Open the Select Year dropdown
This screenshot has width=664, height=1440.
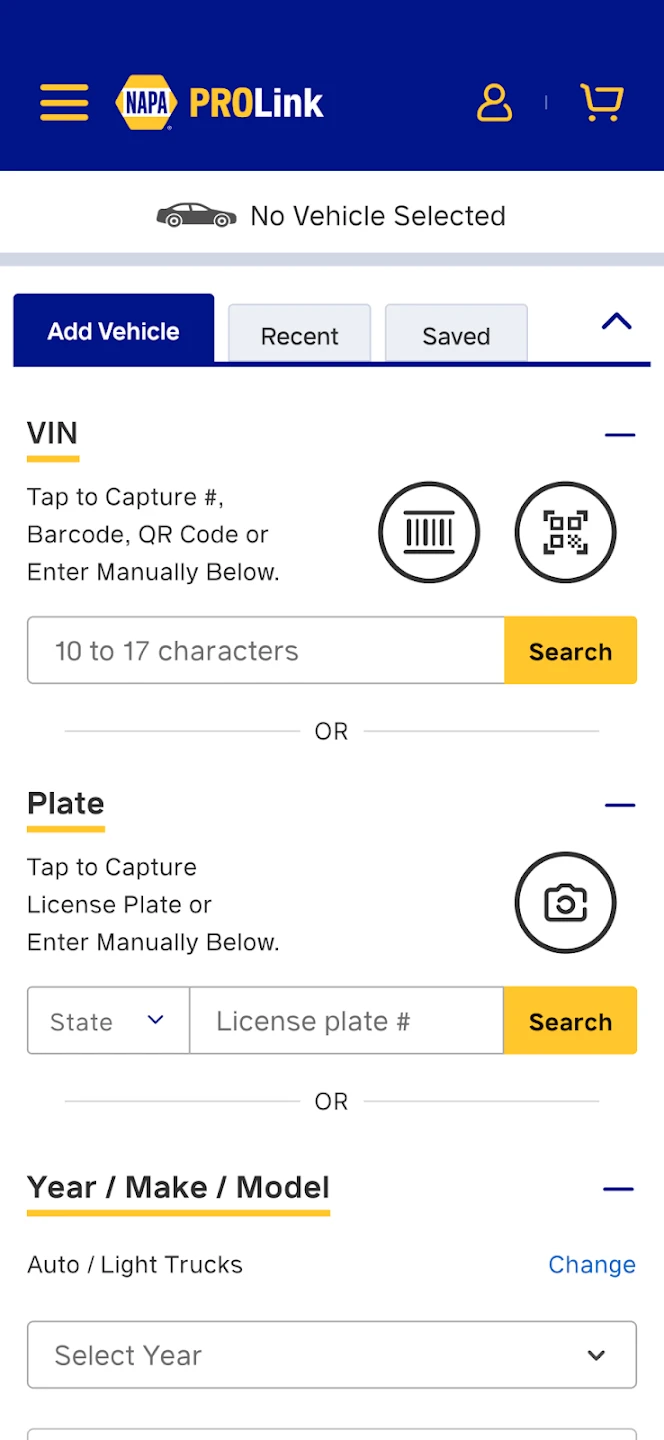coord(331,1355)
